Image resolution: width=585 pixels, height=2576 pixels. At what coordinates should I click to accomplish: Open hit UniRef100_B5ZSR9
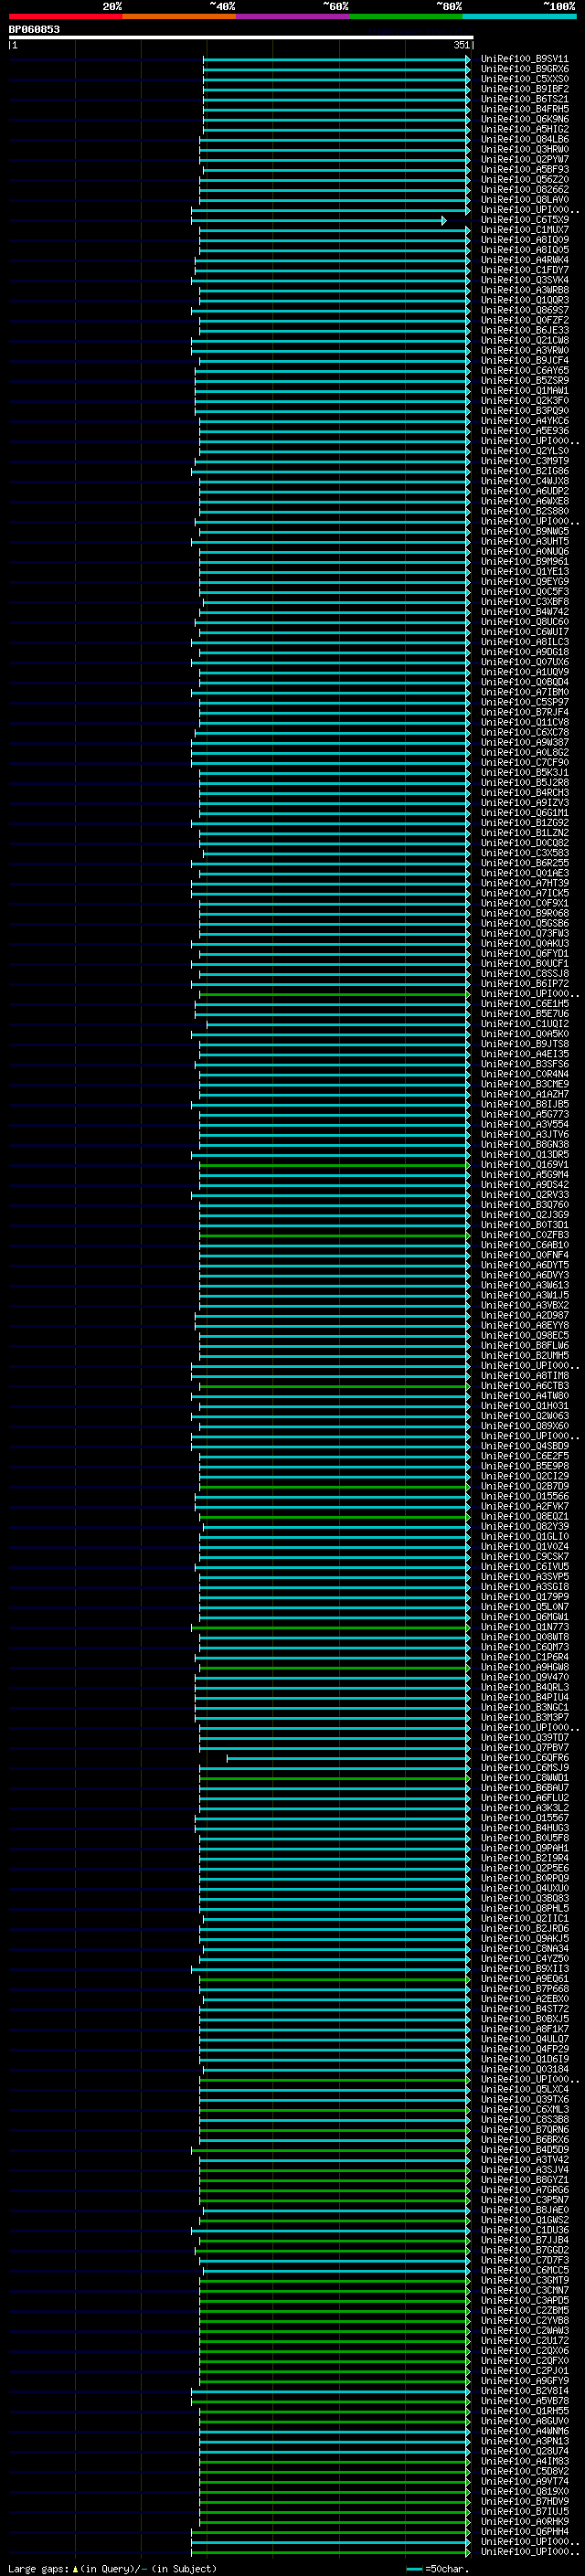click(x=525, y=380)
